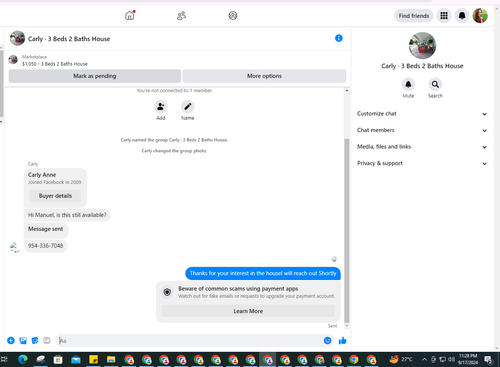Click the Find friends button
The width and height of the screenshot is (500, 367).
[414, 16]
